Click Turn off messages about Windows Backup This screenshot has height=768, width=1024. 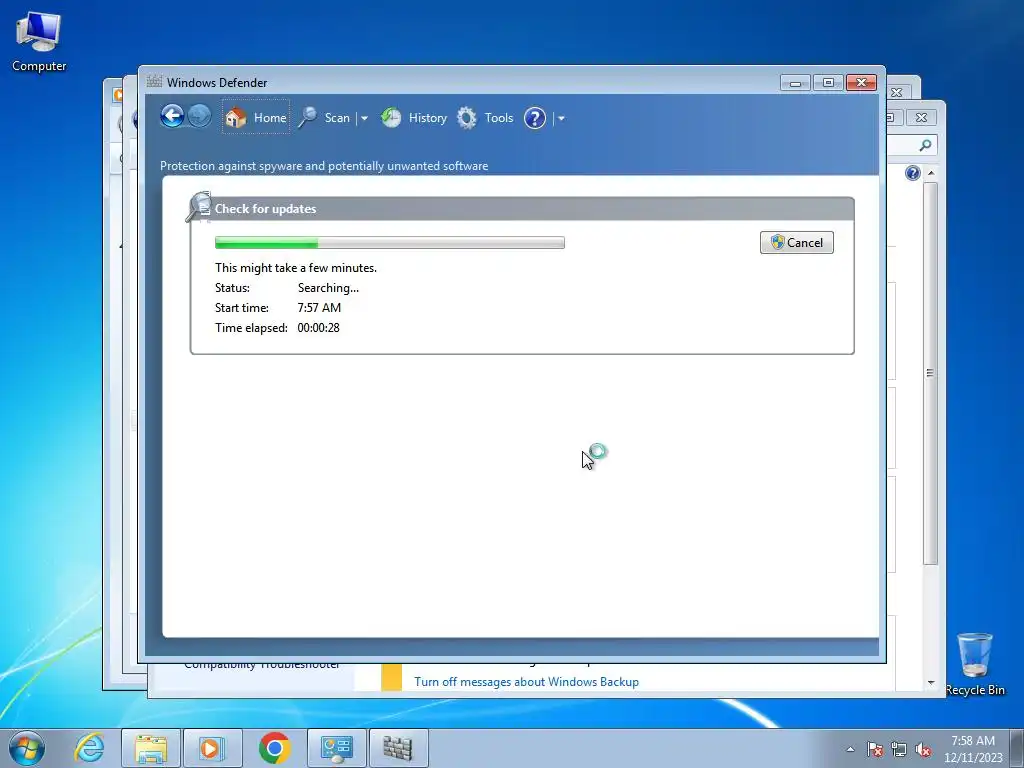tap(526, 681)
